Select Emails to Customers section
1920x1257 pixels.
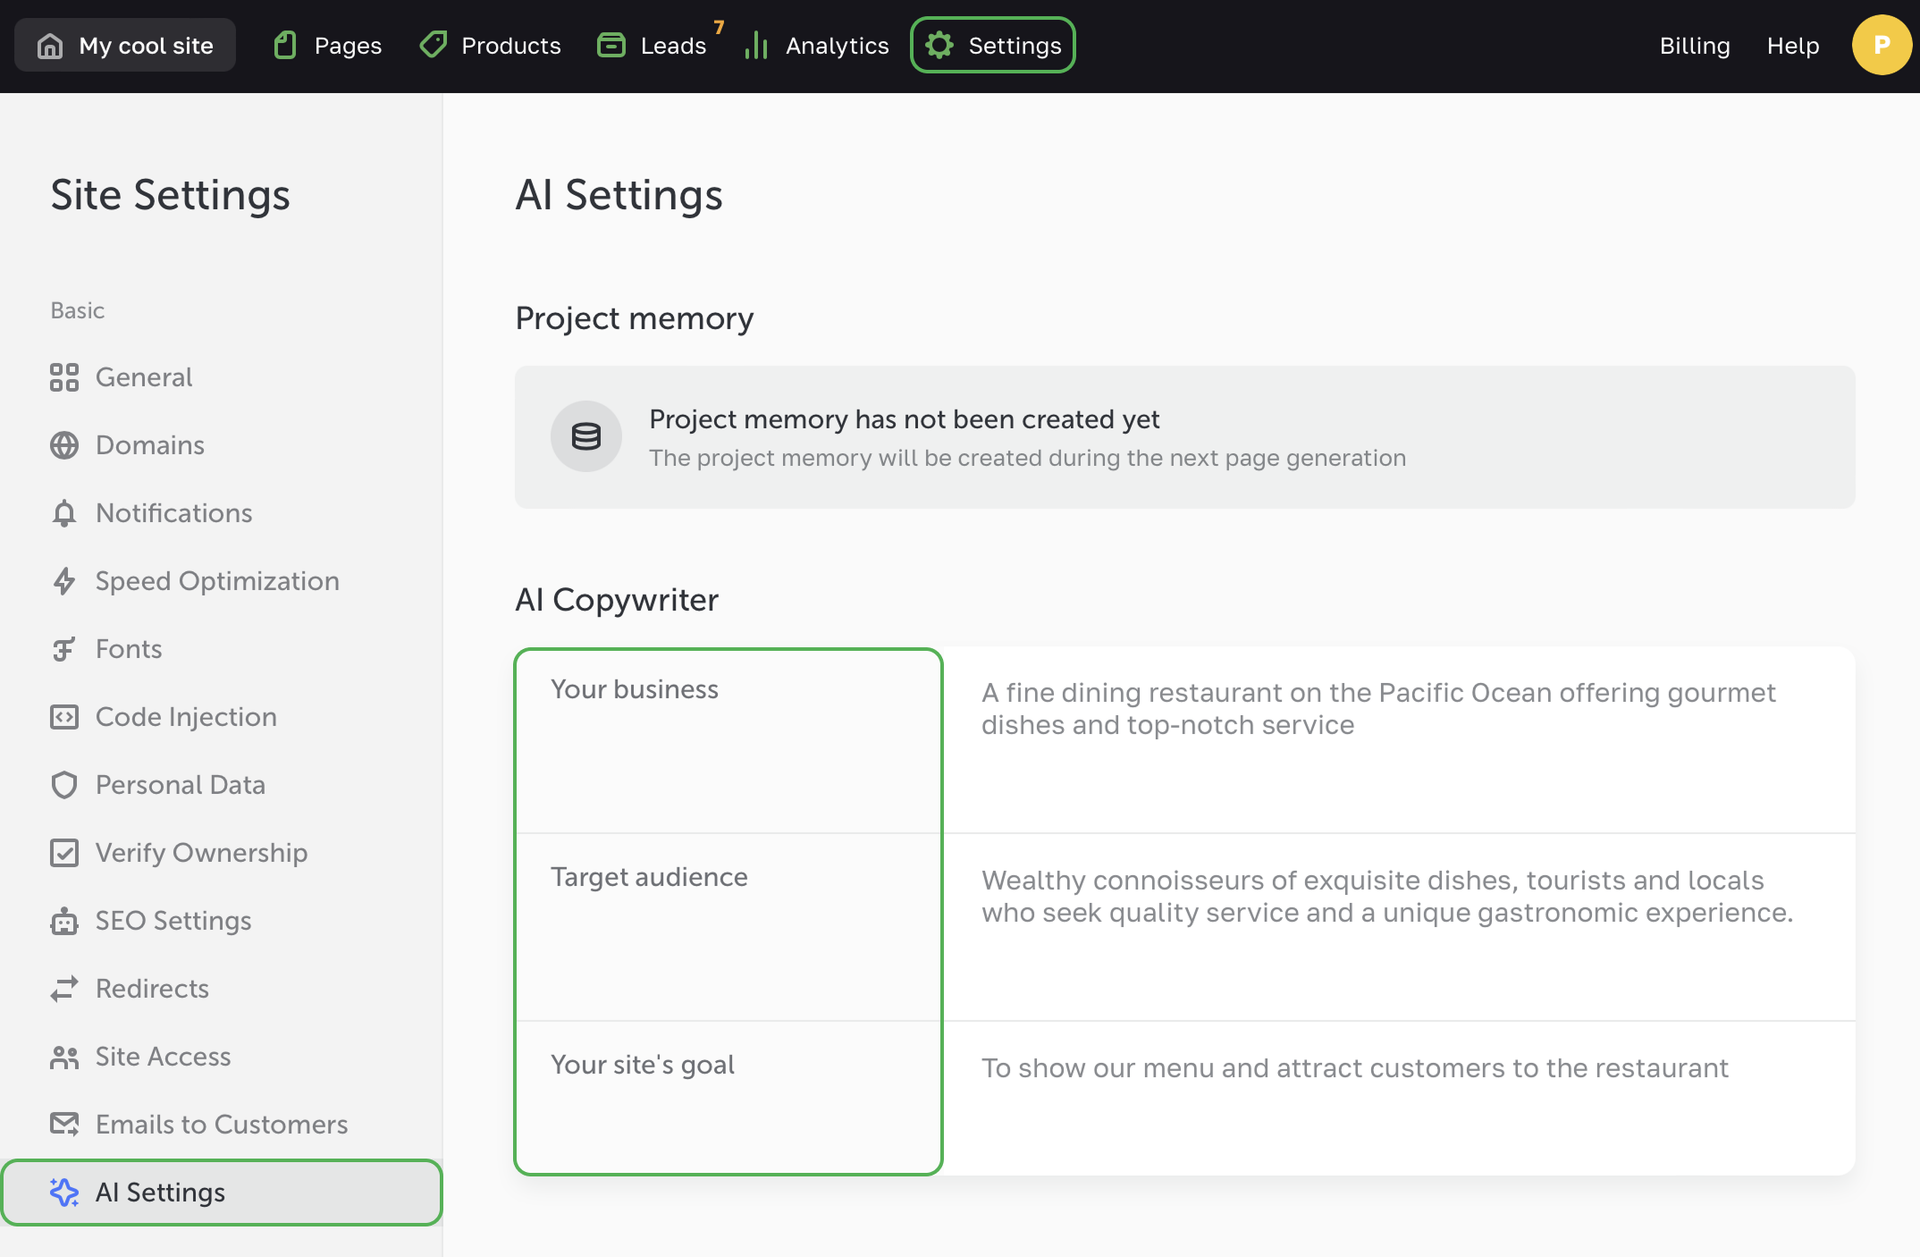221,1125
